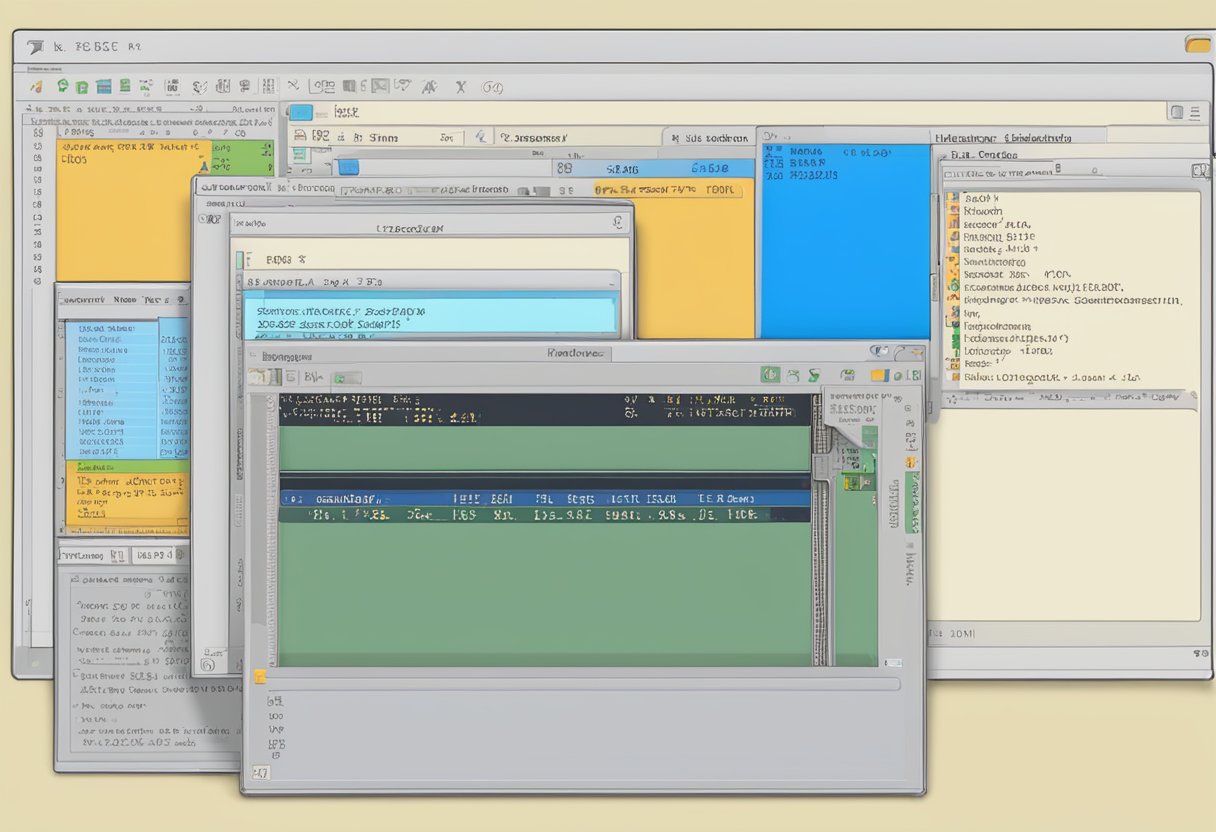Screen dimensions: 1216x832
Task: Expand the blue field below the Stnom row
Action: click(x=348, y=167)
